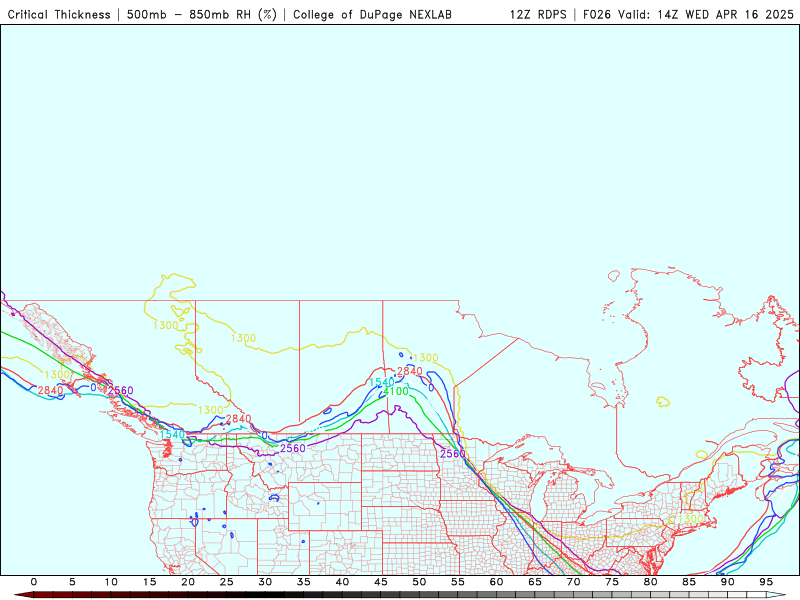Image resolution: width=800 pixels, height=600 pixels.
Task: Click the "500mb – 850mb RH (%)" header label
Action: (202, 14)
